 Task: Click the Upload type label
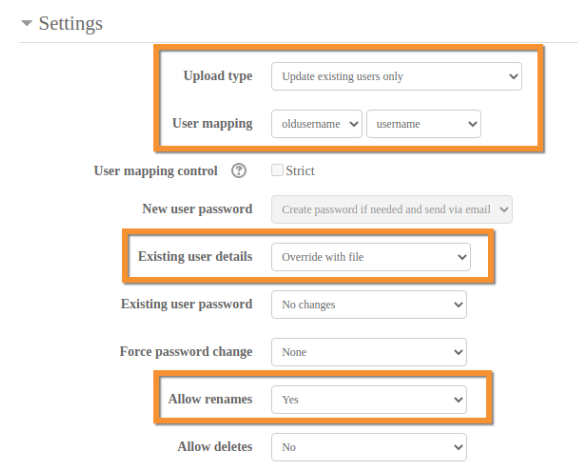(218, 76)
